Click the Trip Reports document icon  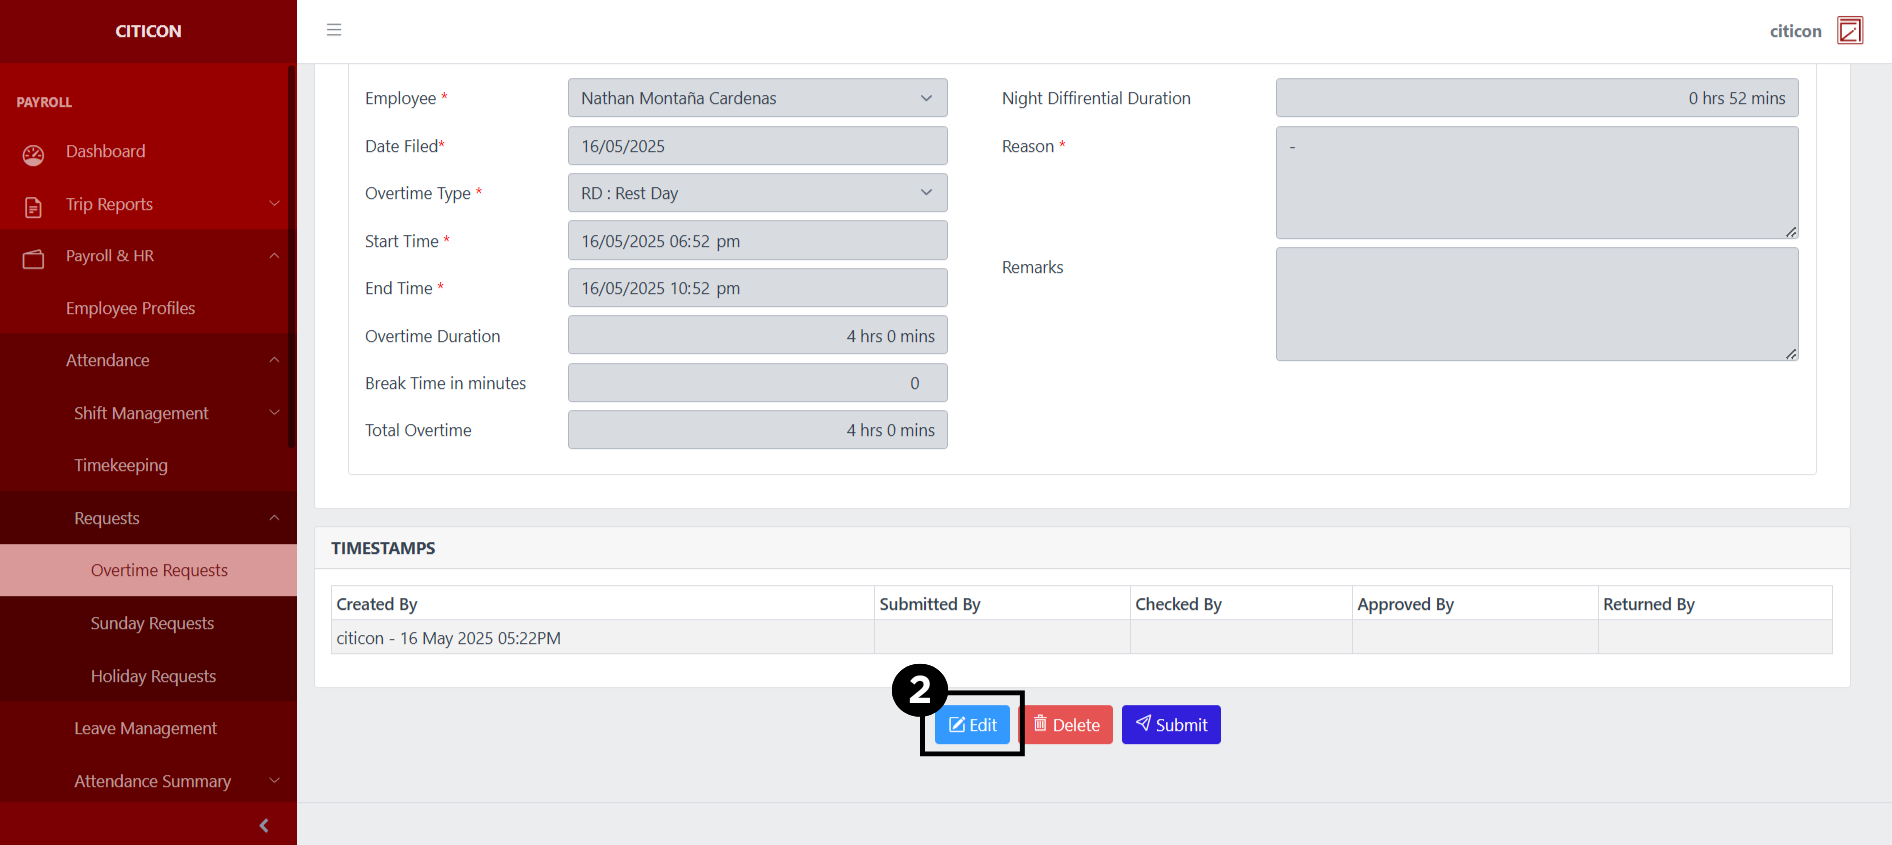point(33,206)
